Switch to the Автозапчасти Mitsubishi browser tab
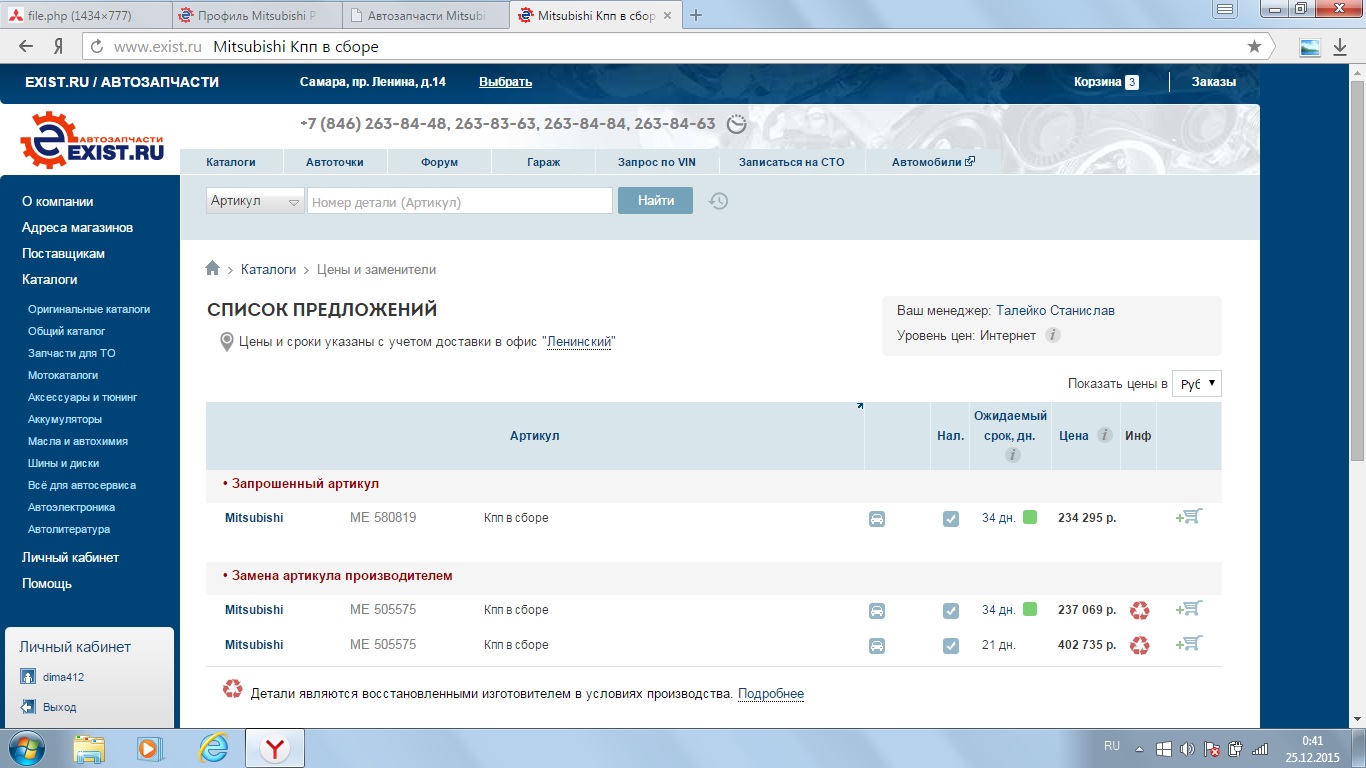Image resolution: width=1366 pixels, height=768 pixels. (425, 16)
